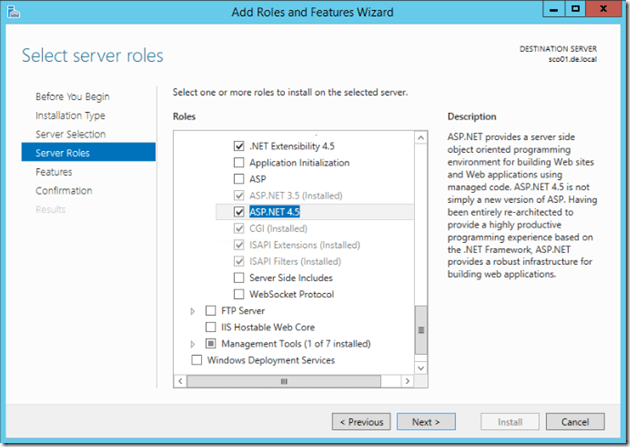Uncheck the .NET Extensibility 4.5 checkbox
Screen dimensions: 630x447
(239, 145)
